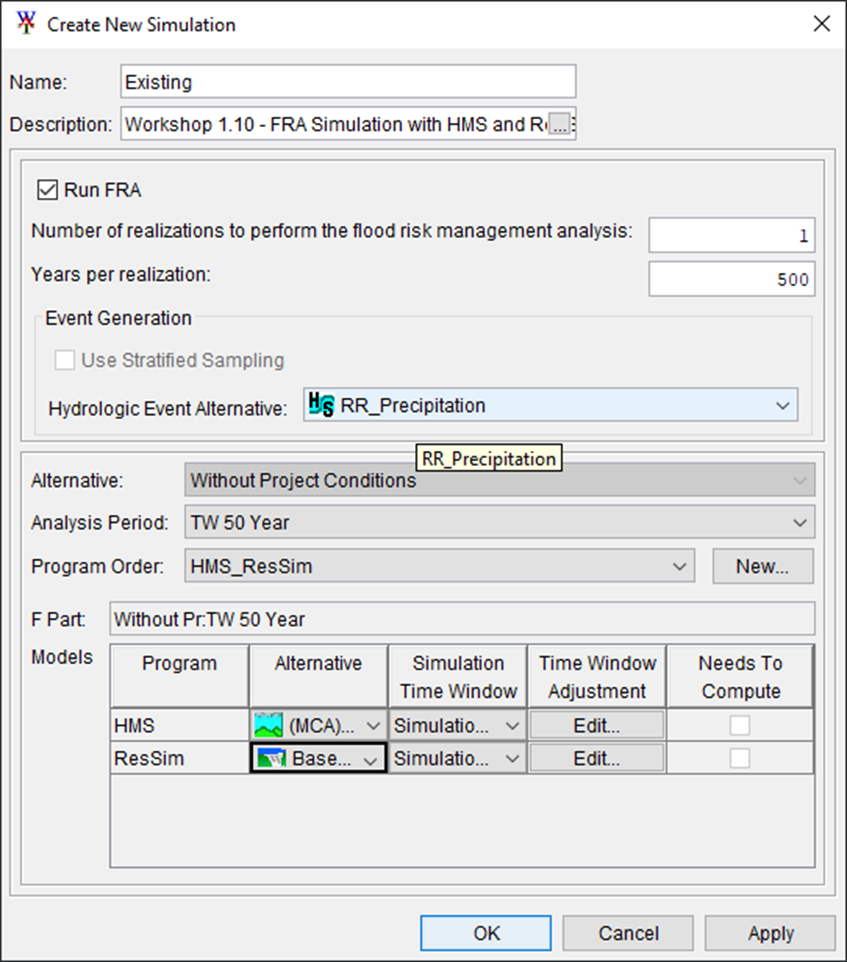Click the HEC-WAT application icon in title bar
The height and width of the screenshot is (962, 847).
pyautogui.click(x=25, y=23)
